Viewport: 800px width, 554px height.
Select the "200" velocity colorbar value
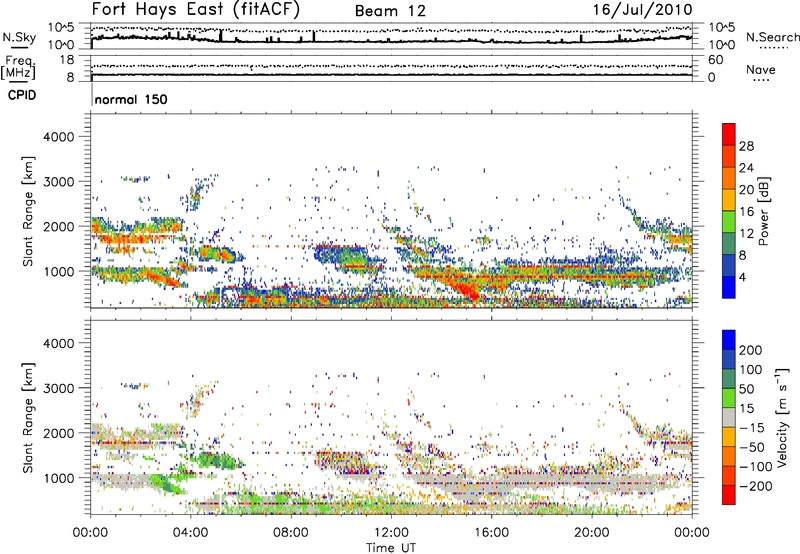[x=751, y=350]
